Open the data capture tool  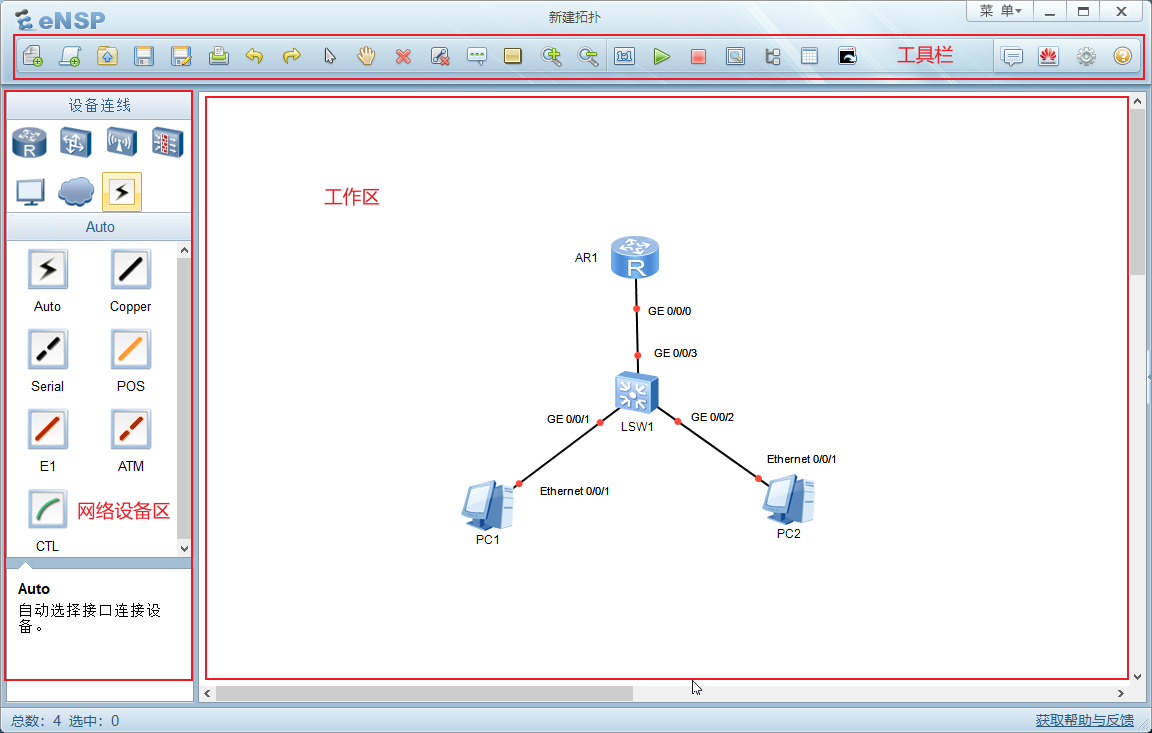pyautogui.click(x=735, y=56)
